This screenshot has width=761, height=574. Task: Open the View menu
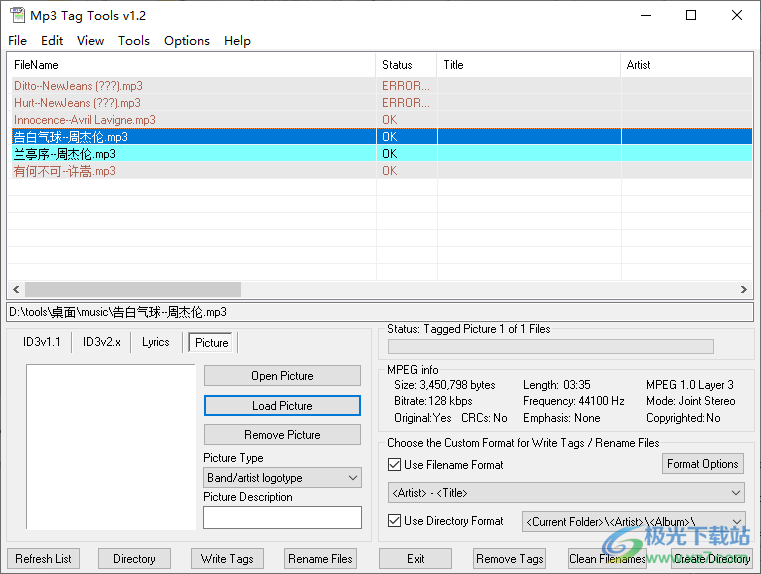coord(90,41)
